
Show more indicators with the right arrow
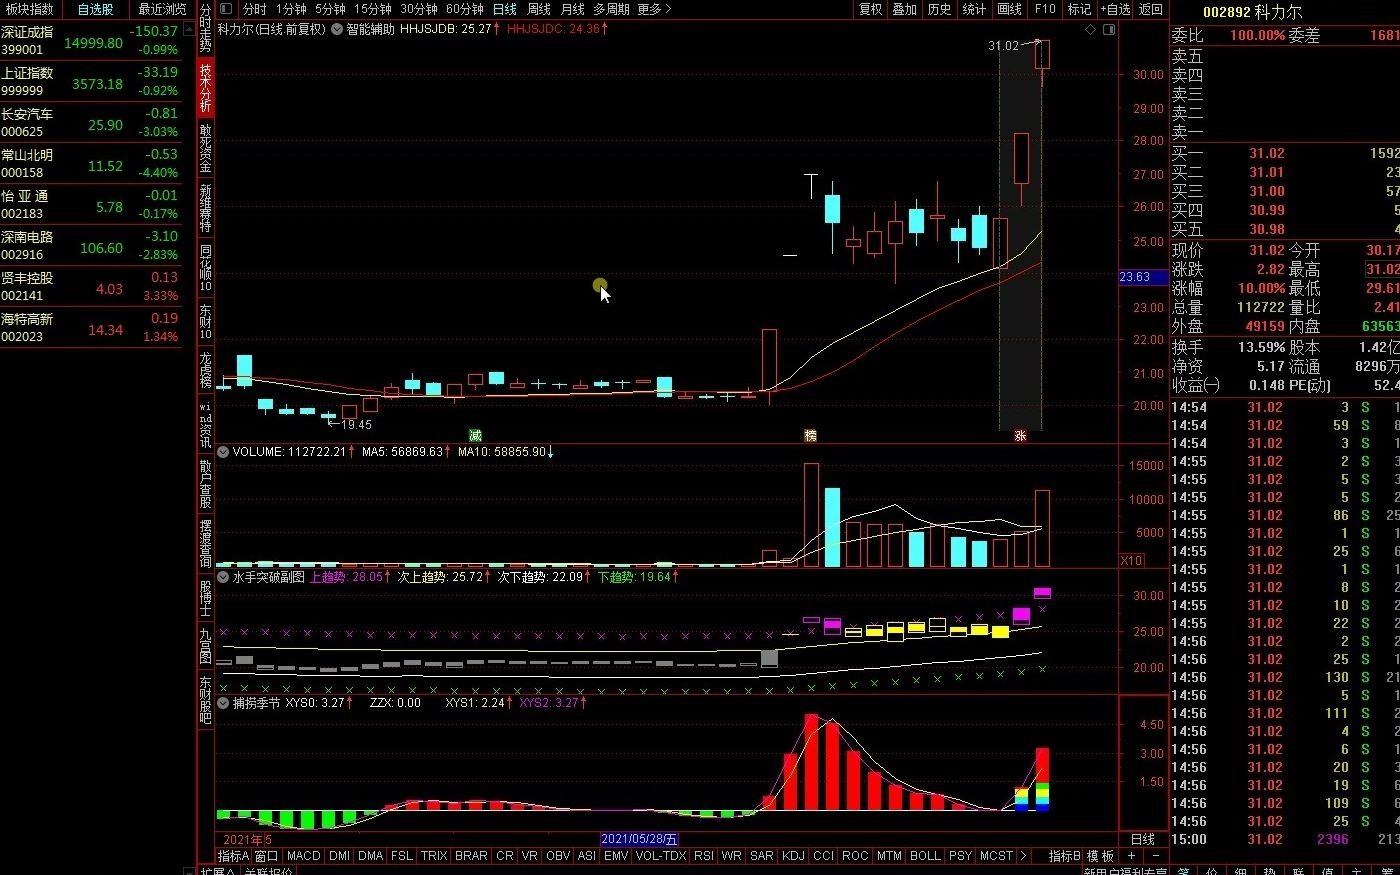click(1023, 856)
